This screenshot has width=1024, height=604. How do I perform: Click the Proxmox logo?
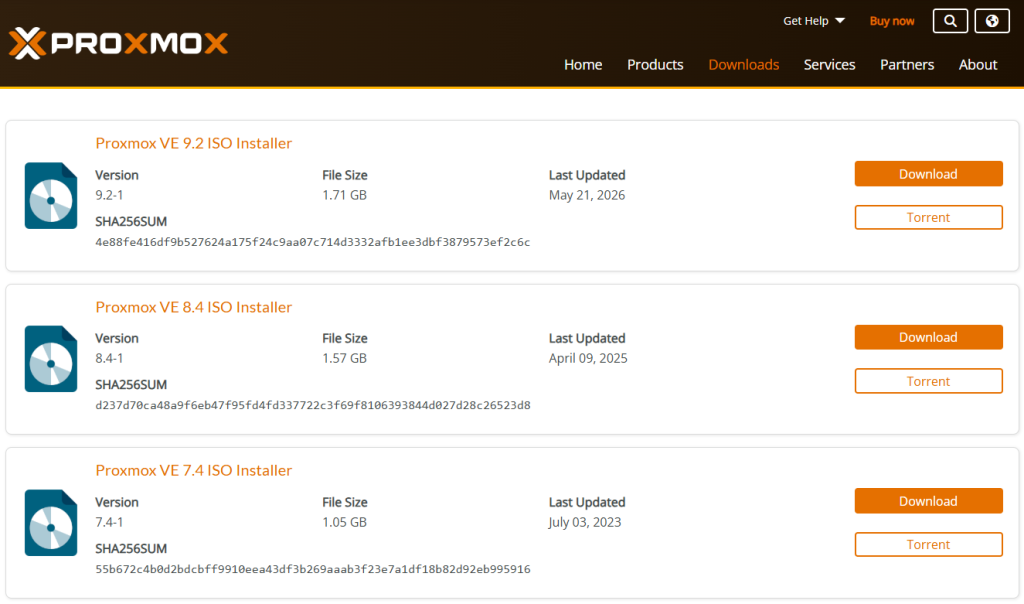coord(118,43)
